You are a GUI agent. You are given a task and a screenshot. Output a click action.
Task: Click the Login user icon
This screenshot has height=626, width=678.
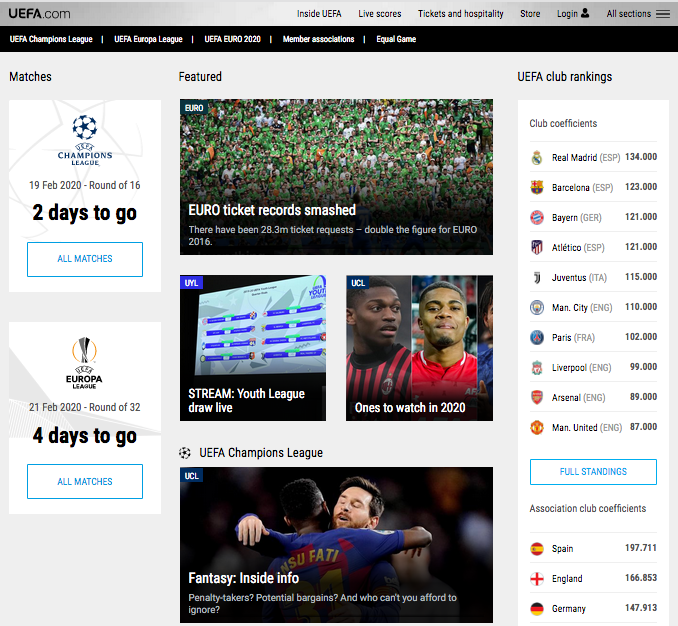(x=585, y=13)
